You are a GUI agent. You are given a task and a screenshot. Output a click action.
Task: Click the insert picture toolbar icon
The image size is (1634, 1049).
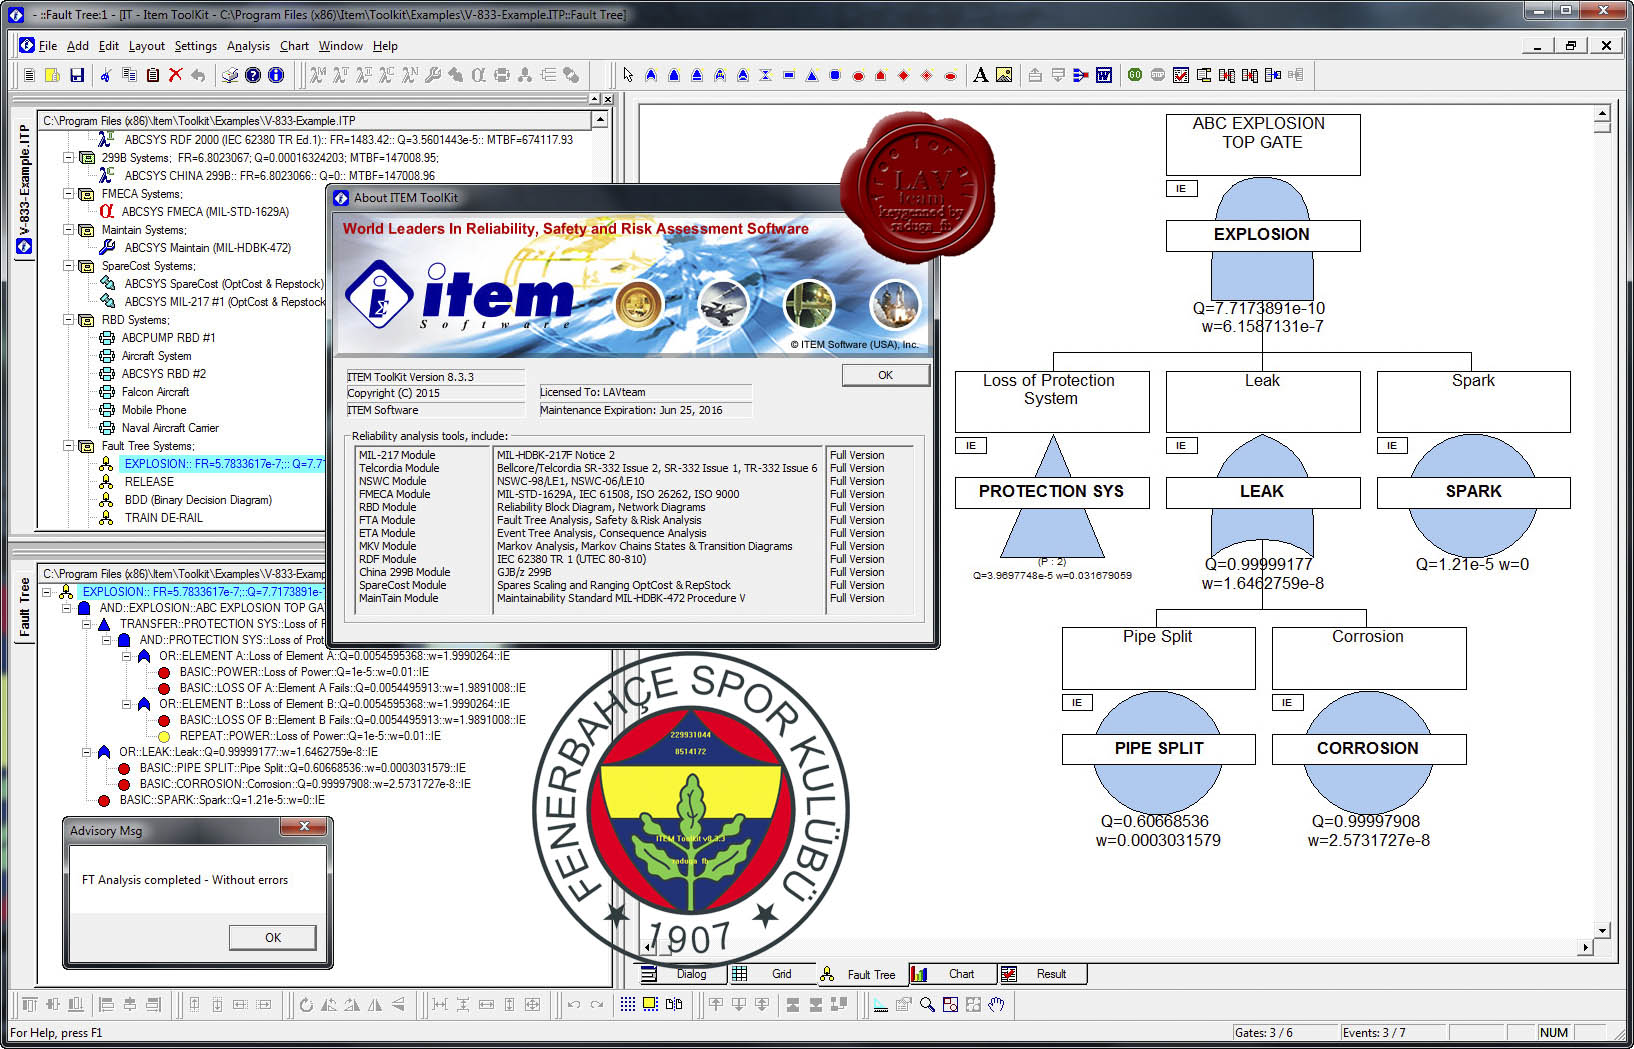1004,75
